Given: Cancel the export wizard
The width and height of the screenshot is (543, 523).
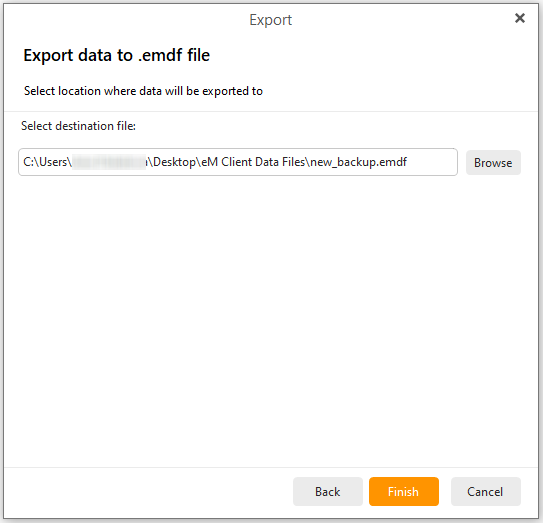Looking at the screenshot, I should (x=486, y=491).
